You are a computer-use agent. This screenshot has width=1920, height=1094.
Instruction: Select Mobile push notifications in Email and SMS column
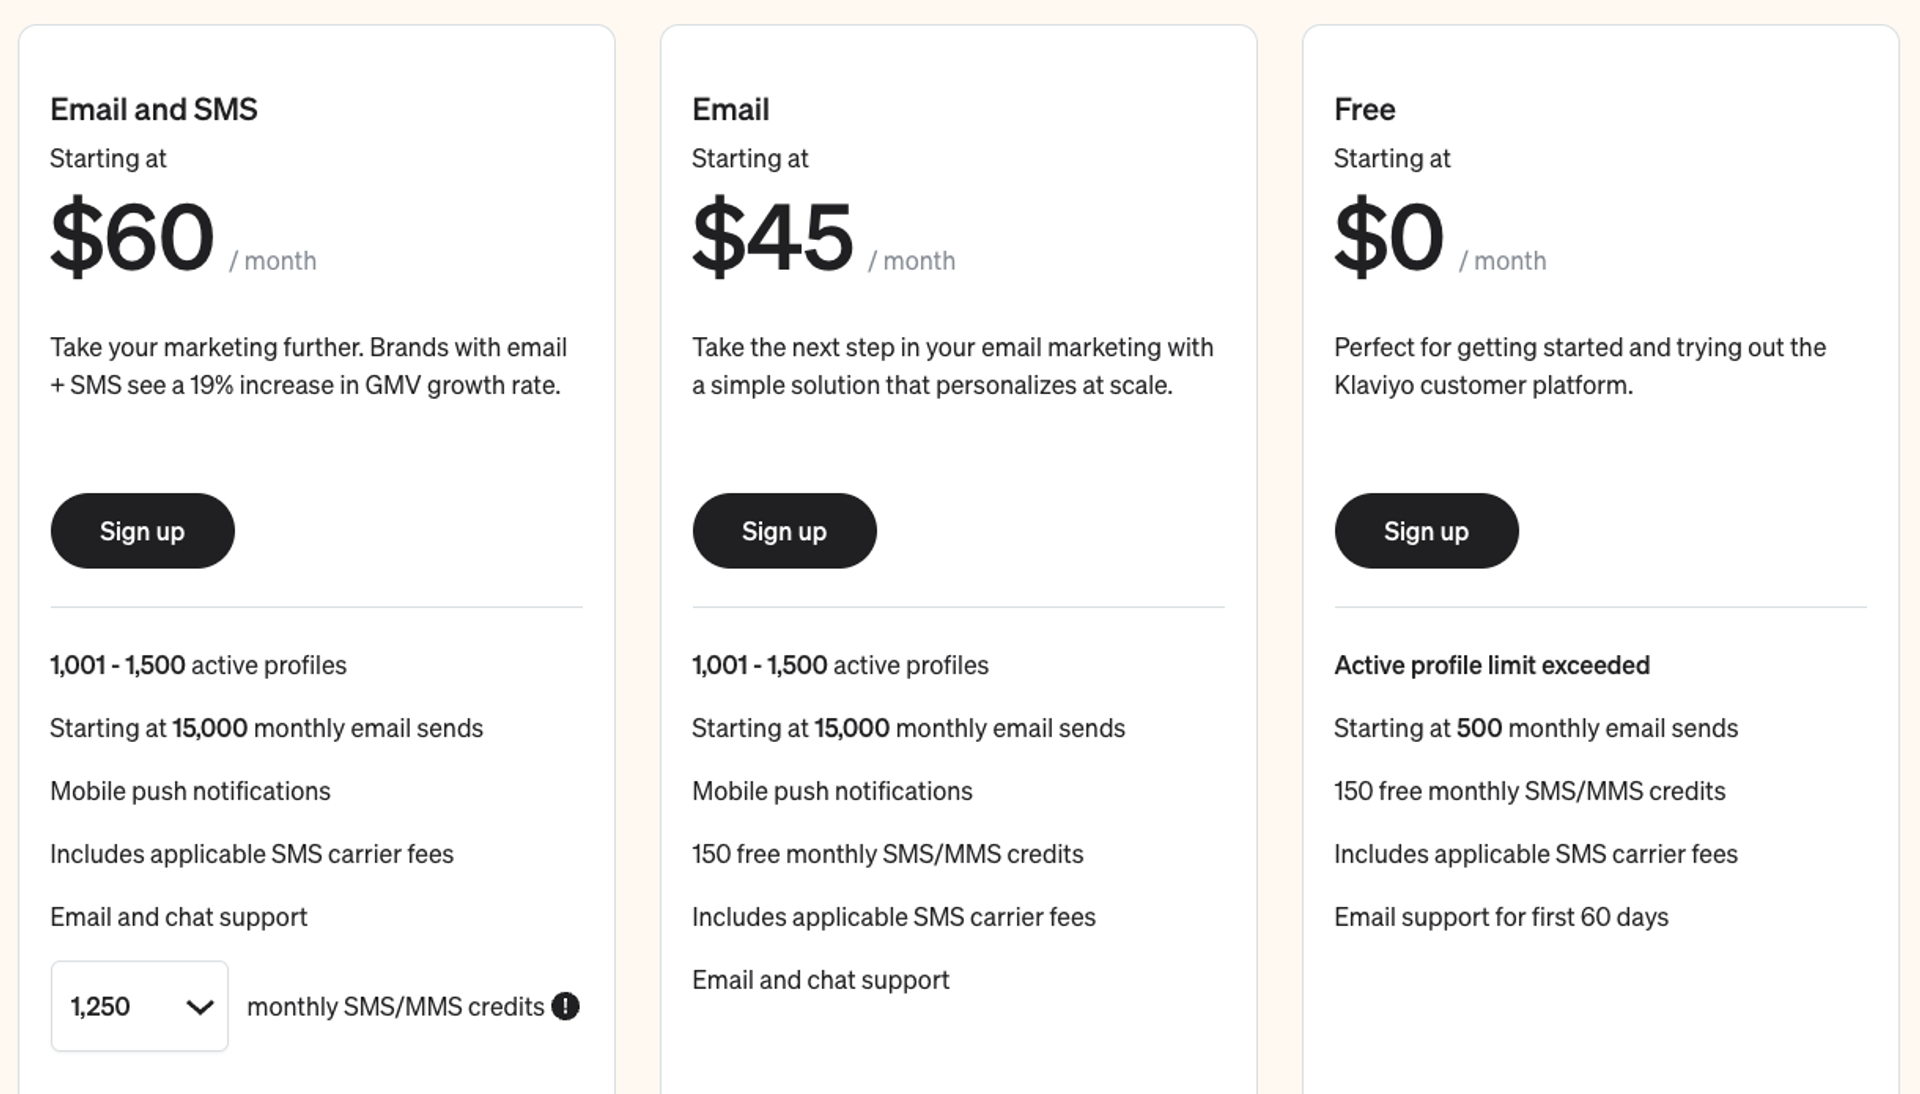[x=190, y=790]
